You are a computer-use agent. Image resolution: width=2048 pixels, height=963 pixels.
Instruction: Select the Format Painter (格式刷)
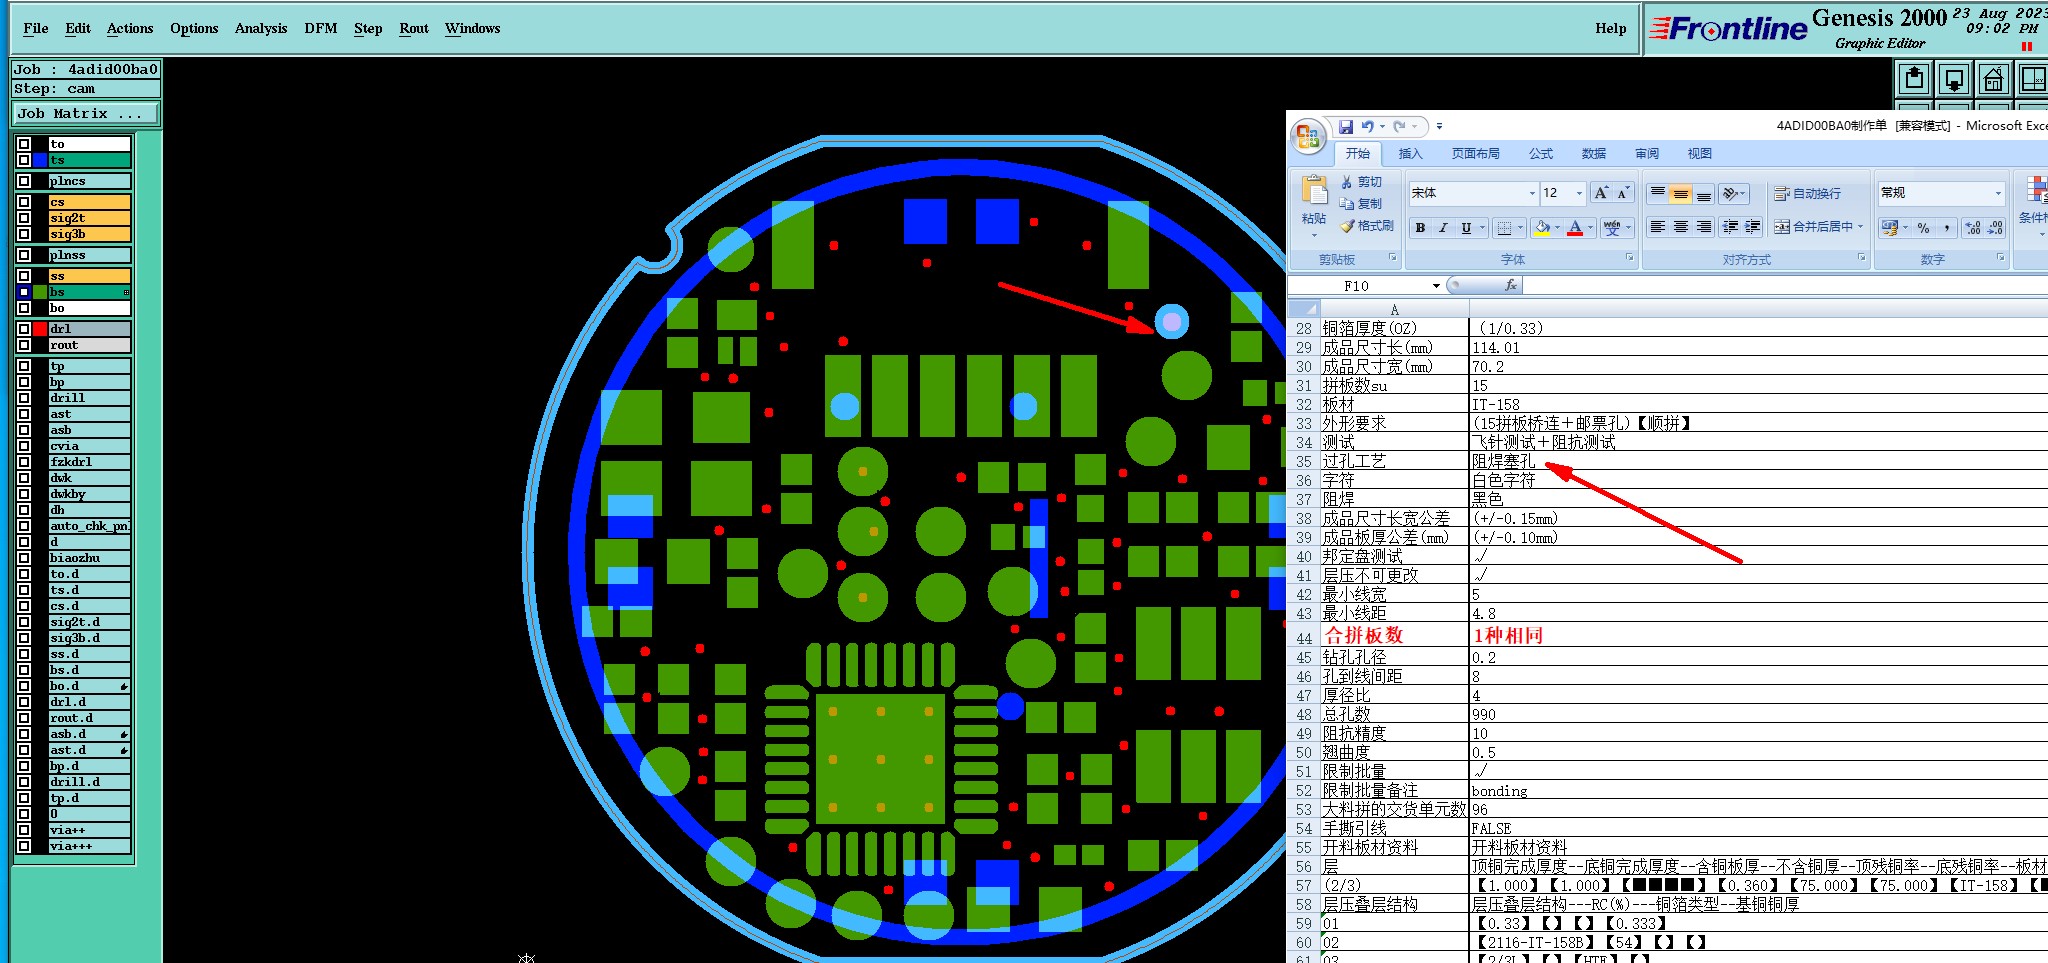click(x=1367, y=226)
